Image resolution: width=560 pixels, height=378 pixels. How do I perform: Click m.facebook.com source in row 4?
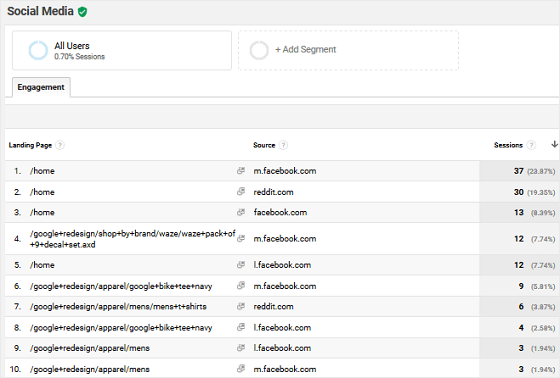(285, 238)
